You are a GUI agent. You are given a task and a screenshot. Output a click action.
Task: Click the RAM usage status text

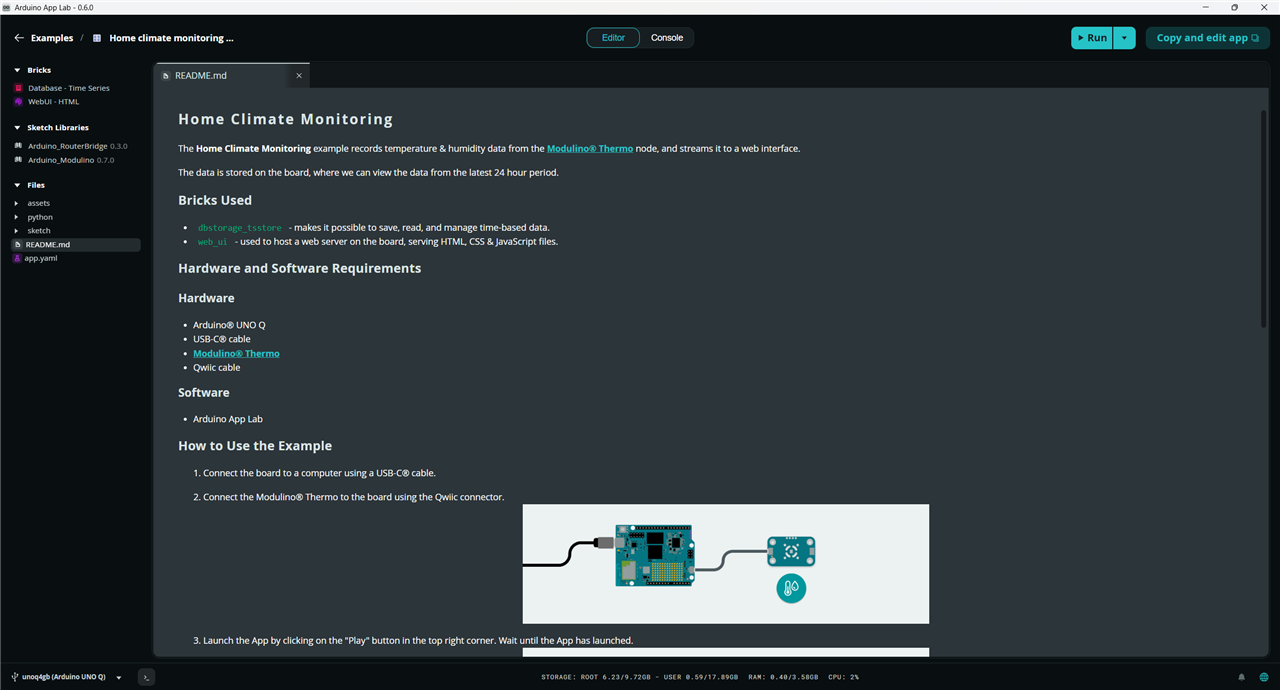tap(783, 677)
